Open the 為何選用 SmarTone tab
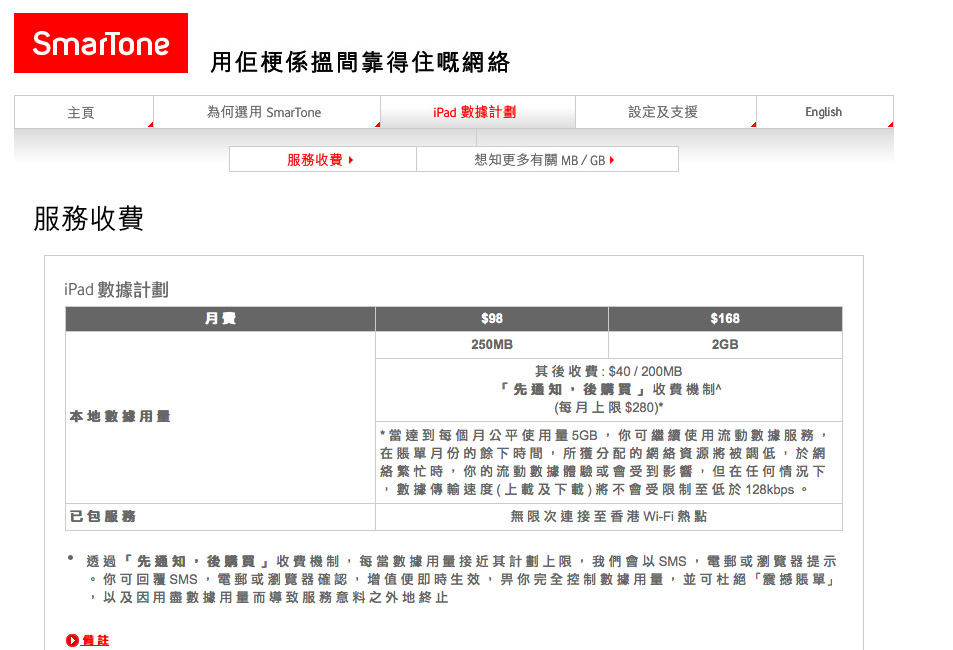The height and width of the screenshot is (650, 953). click(264, 112)
